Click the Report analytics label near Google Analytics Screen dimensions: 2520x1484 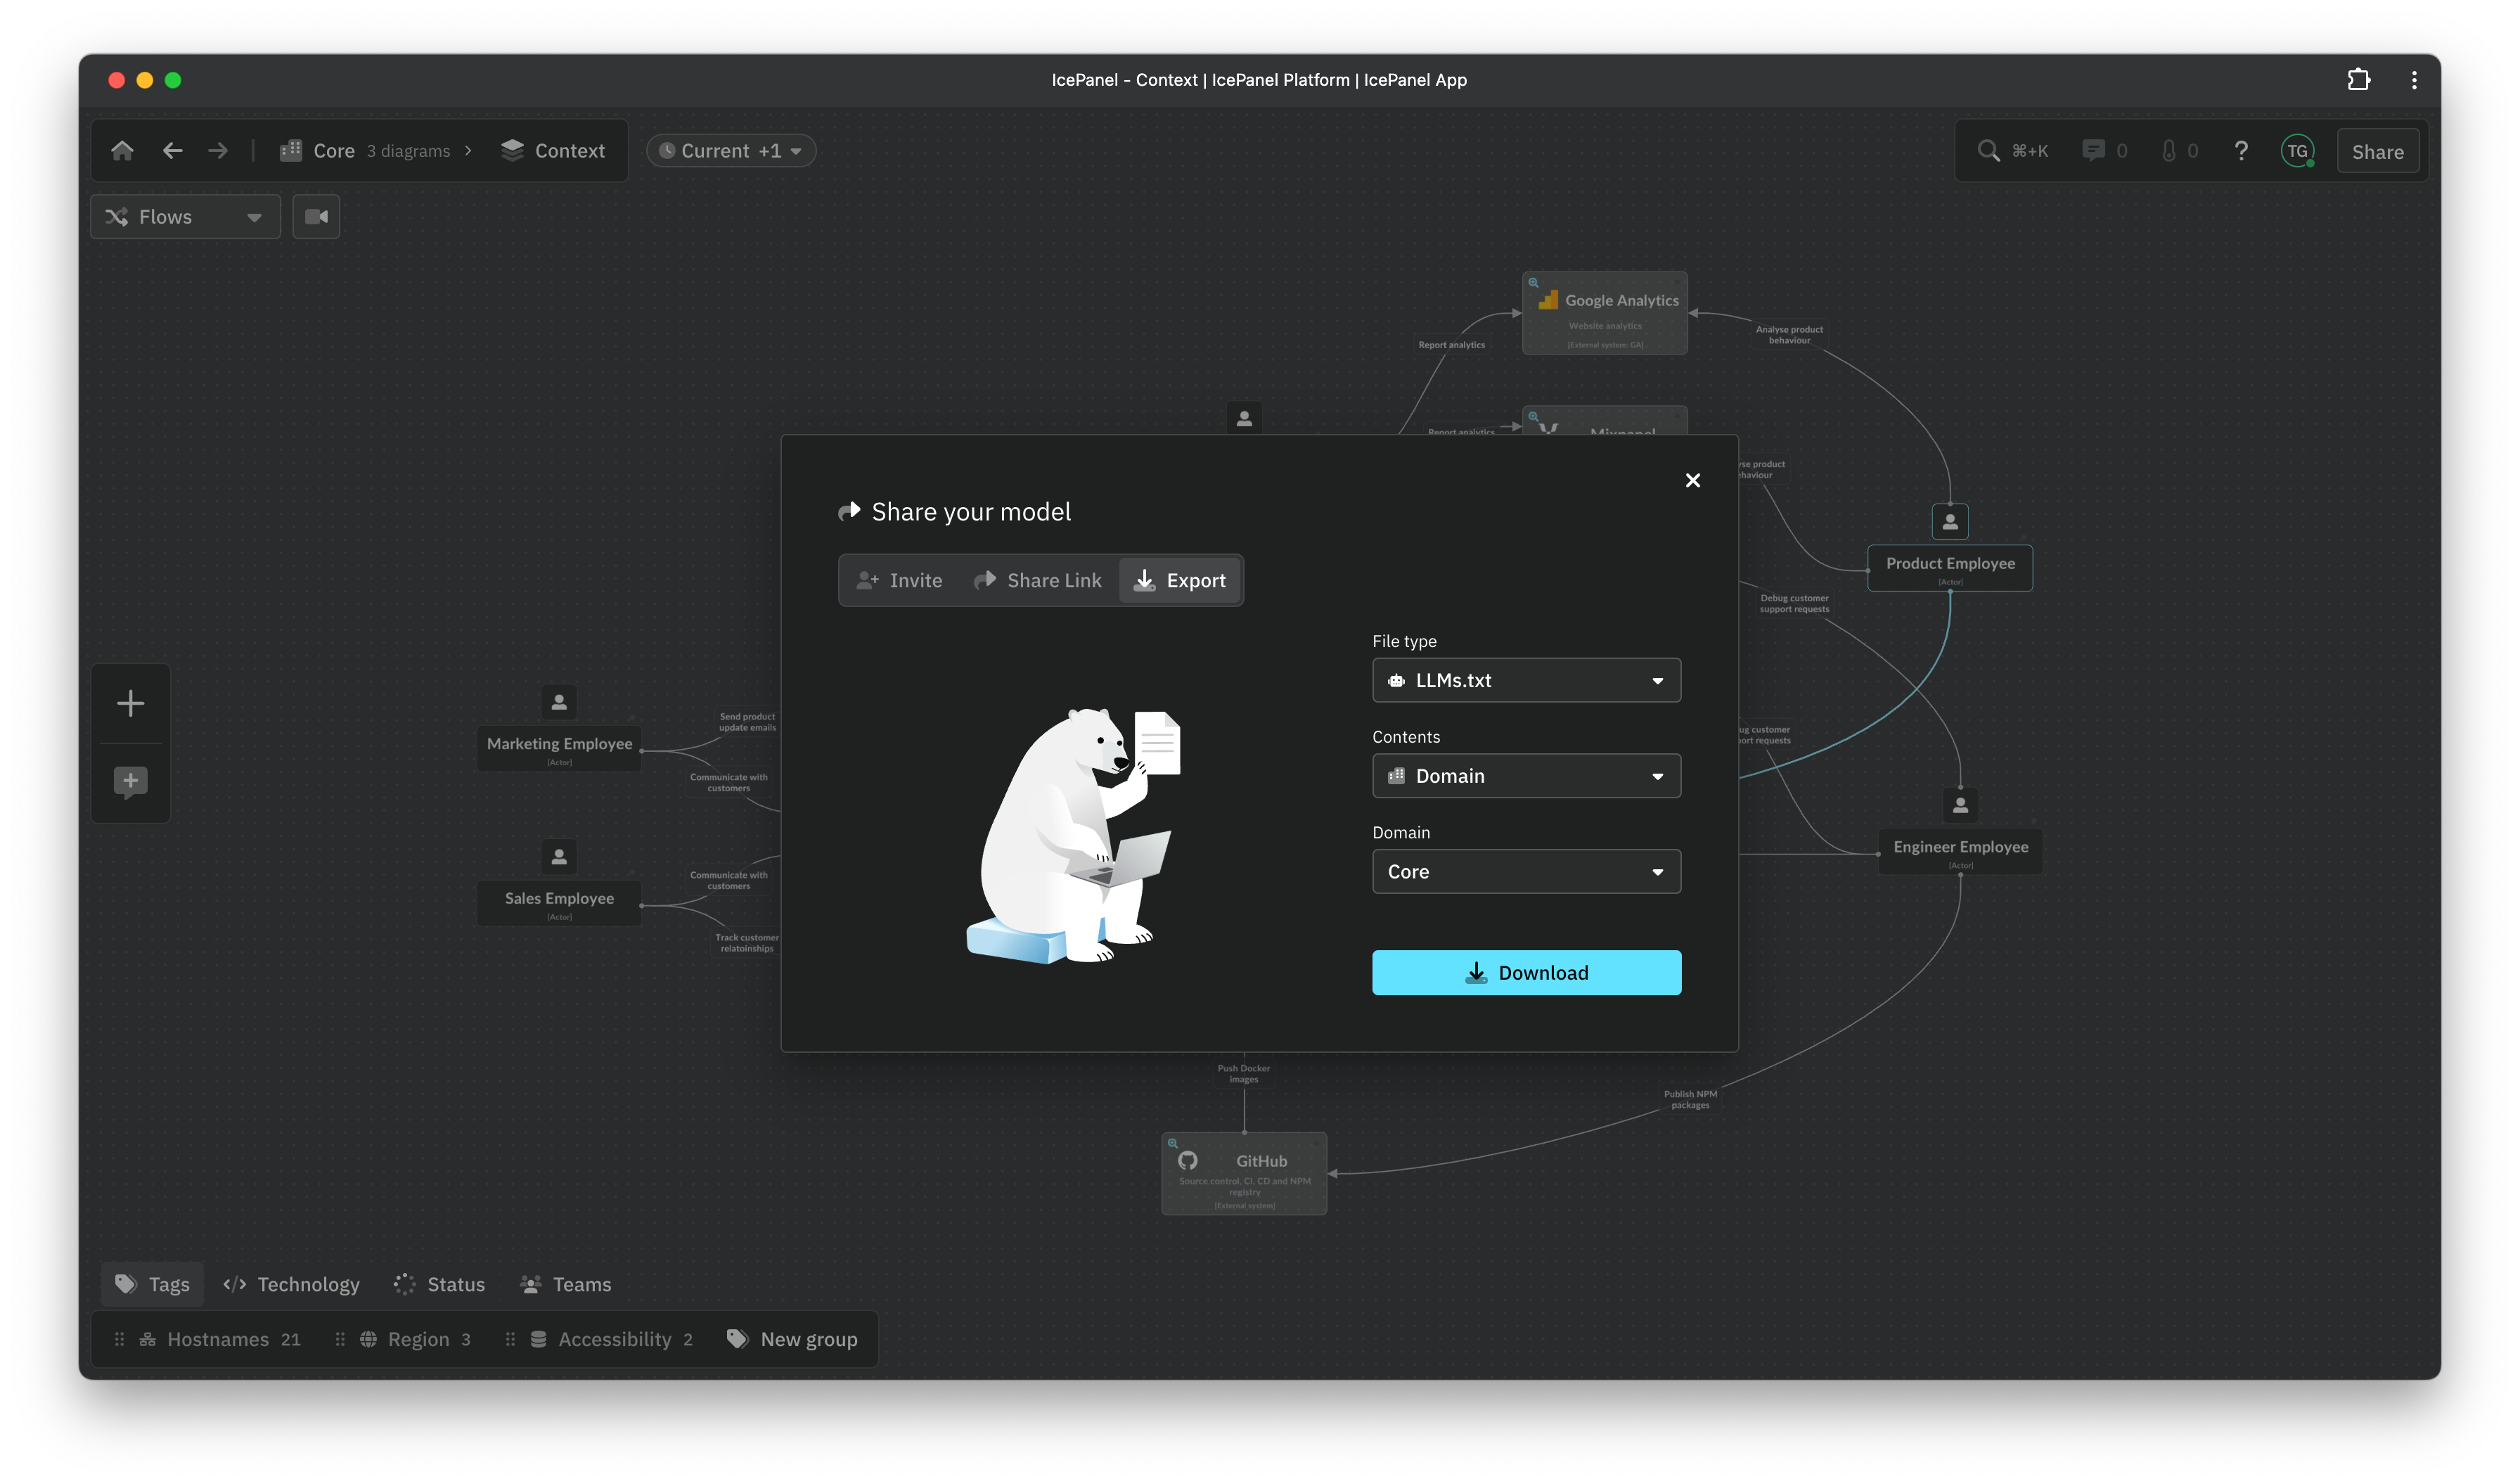[1451, 345]
